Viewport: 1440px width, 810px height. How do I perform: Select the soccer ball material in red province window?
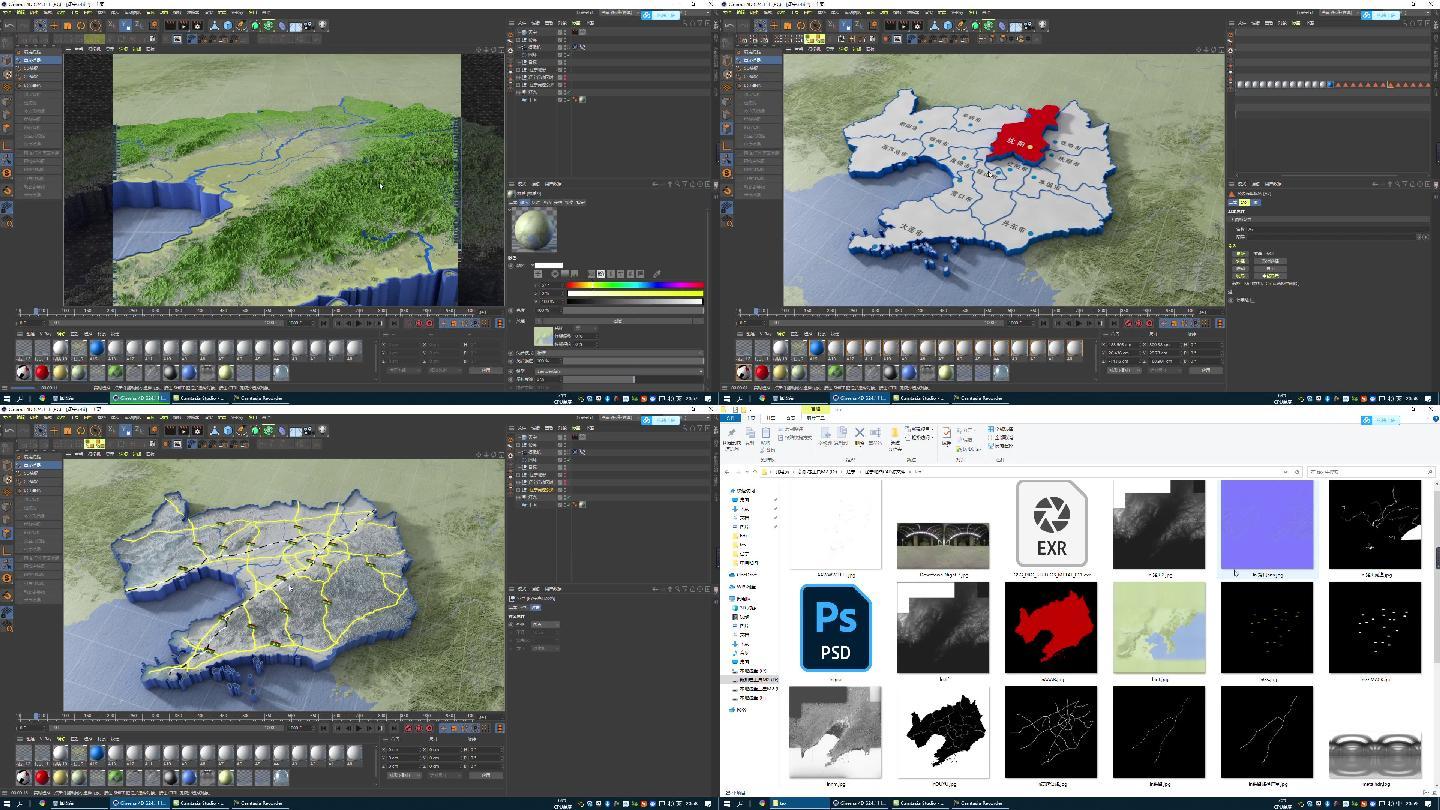click(x=743, y=372)
